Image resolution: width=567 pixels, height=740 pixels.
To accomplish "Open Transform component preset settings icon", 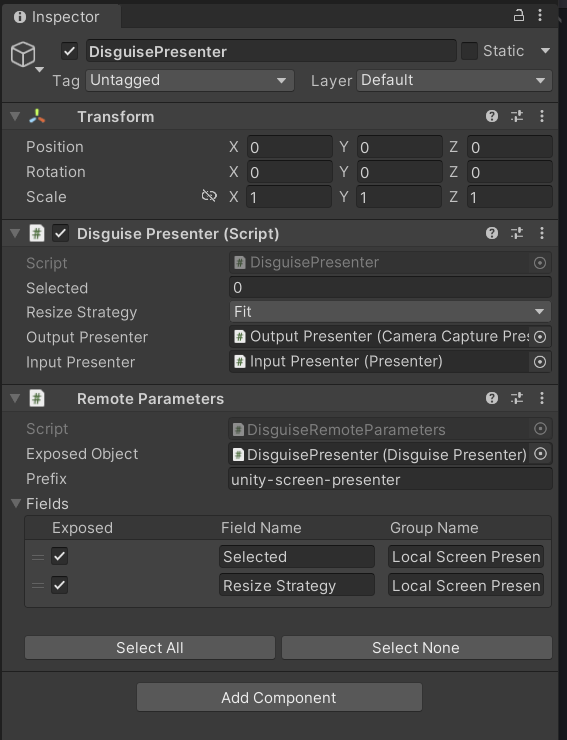I will pos(517,116).
